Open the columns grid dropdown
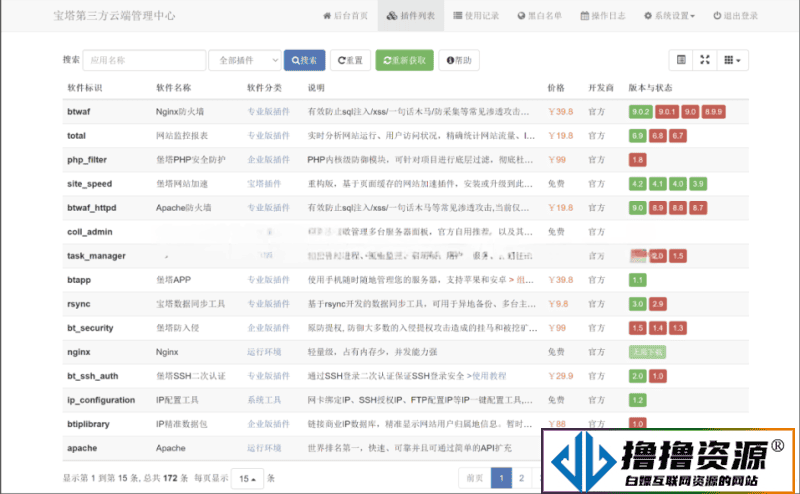 733,60
